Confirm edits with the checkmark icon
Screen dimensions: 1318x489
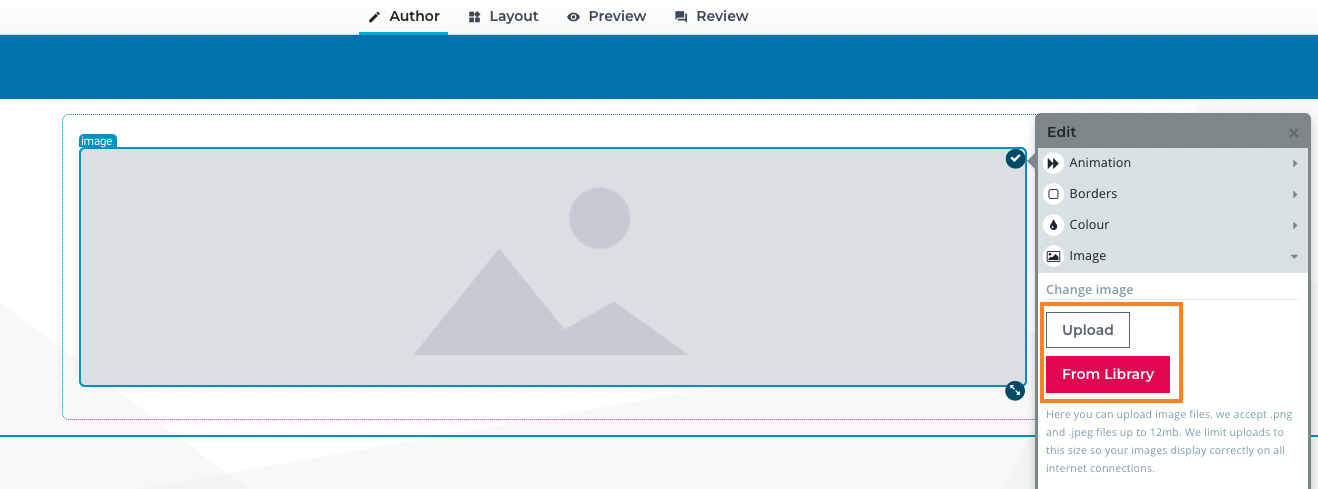[x=1015, y=159]
